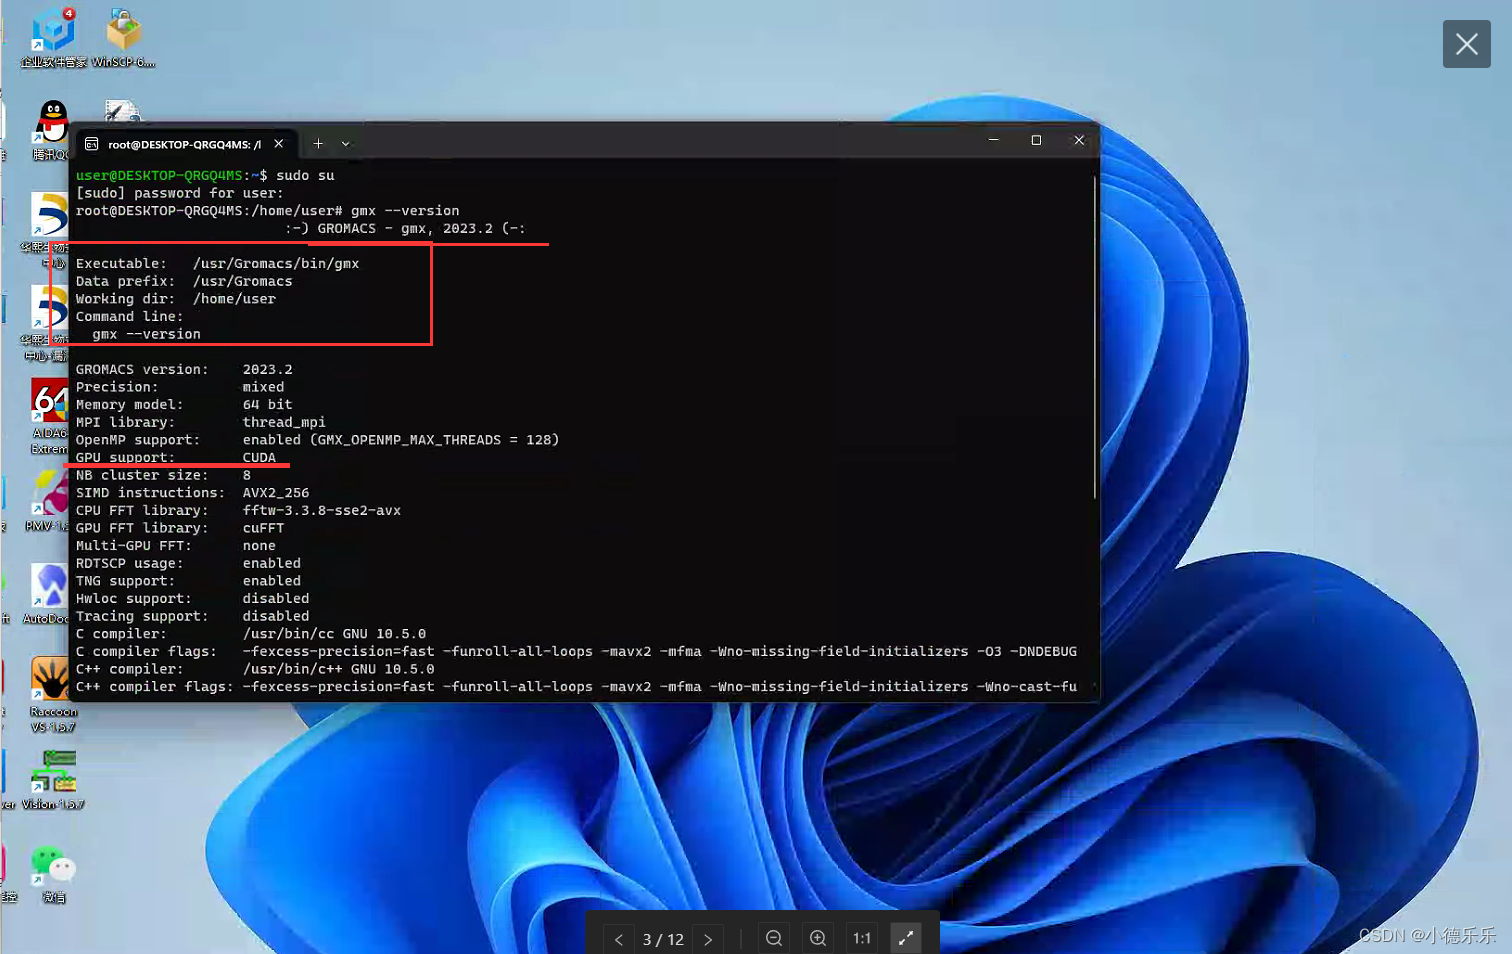Click the '/usr/bin/c++ GNU 10.5.0' value
1512x954 pixels.
pos(338,669)
